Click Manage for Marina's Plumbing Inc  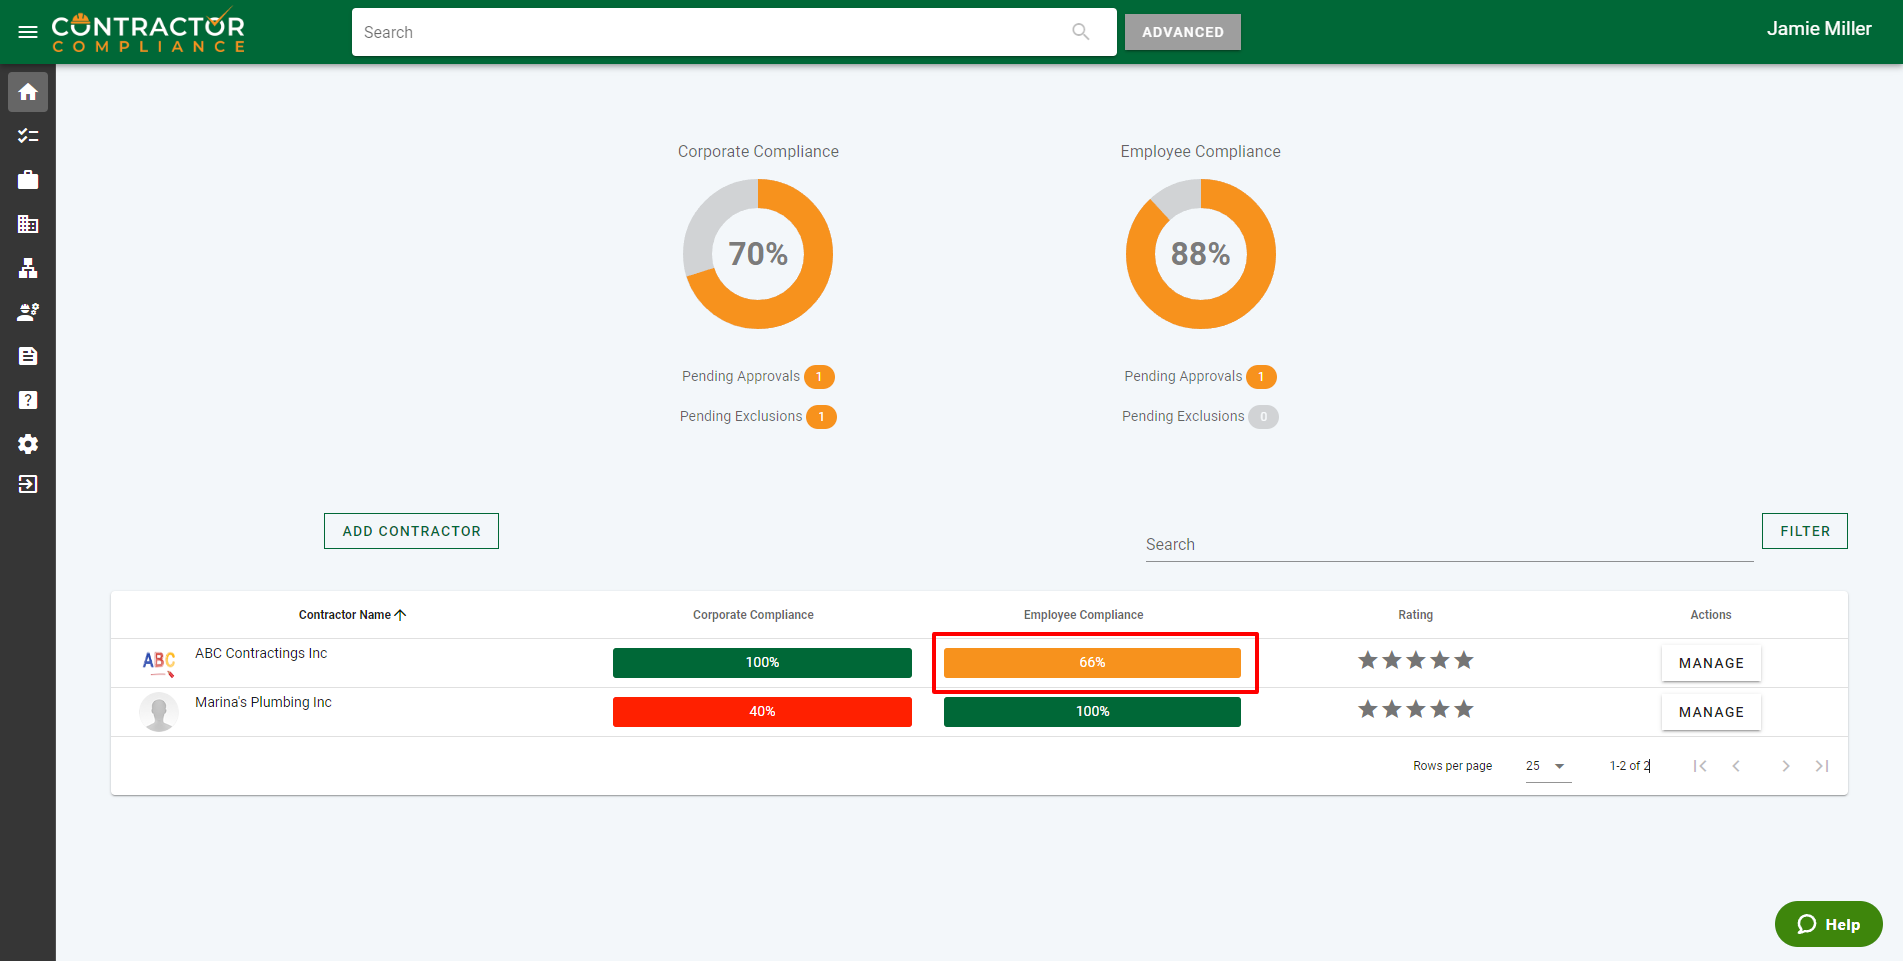[x=1710, y=712]
